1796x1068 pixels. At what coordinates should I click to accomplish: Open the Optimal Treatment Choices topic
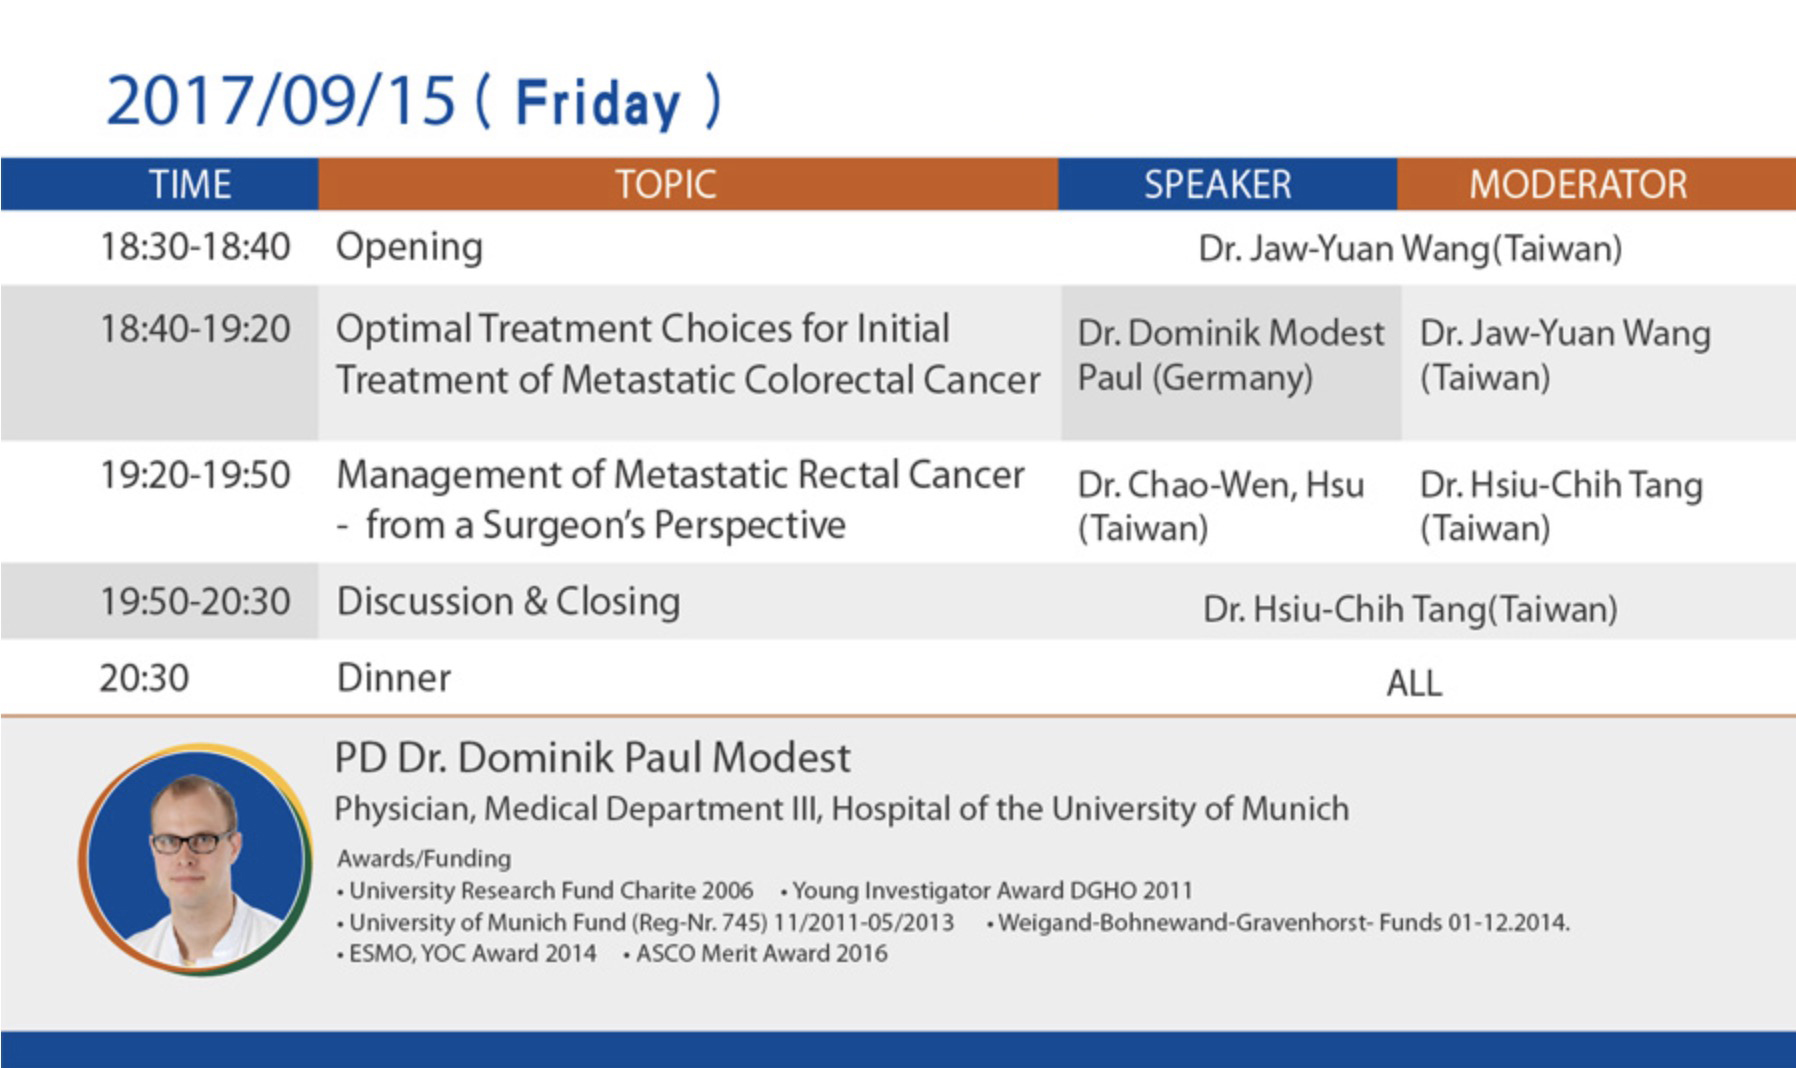coord(688,354)
